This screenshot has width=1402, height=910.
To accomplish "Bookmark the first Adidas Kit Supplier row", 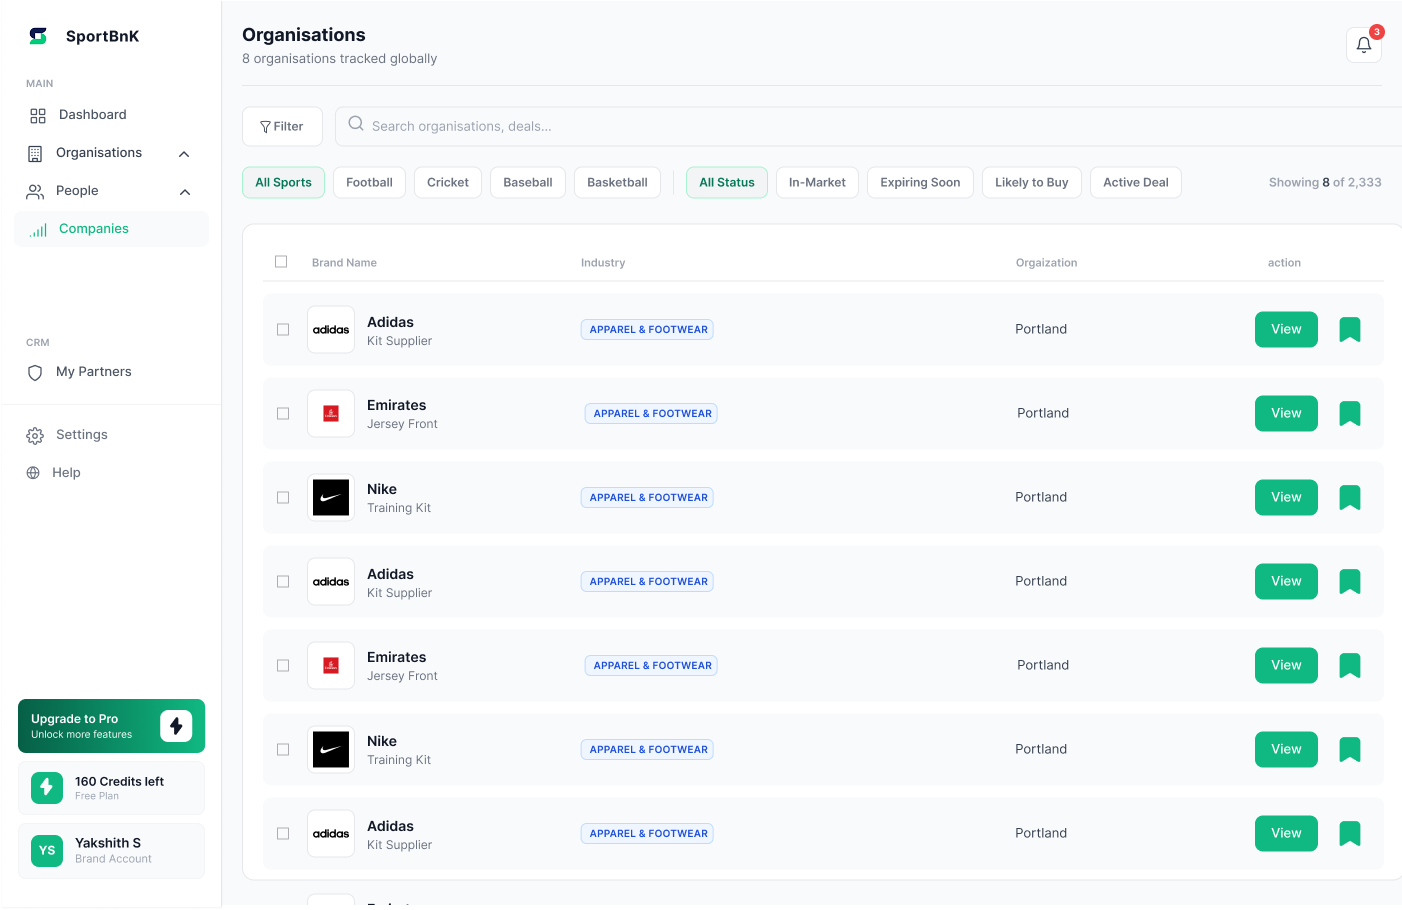I will (x=1350, y=330).
